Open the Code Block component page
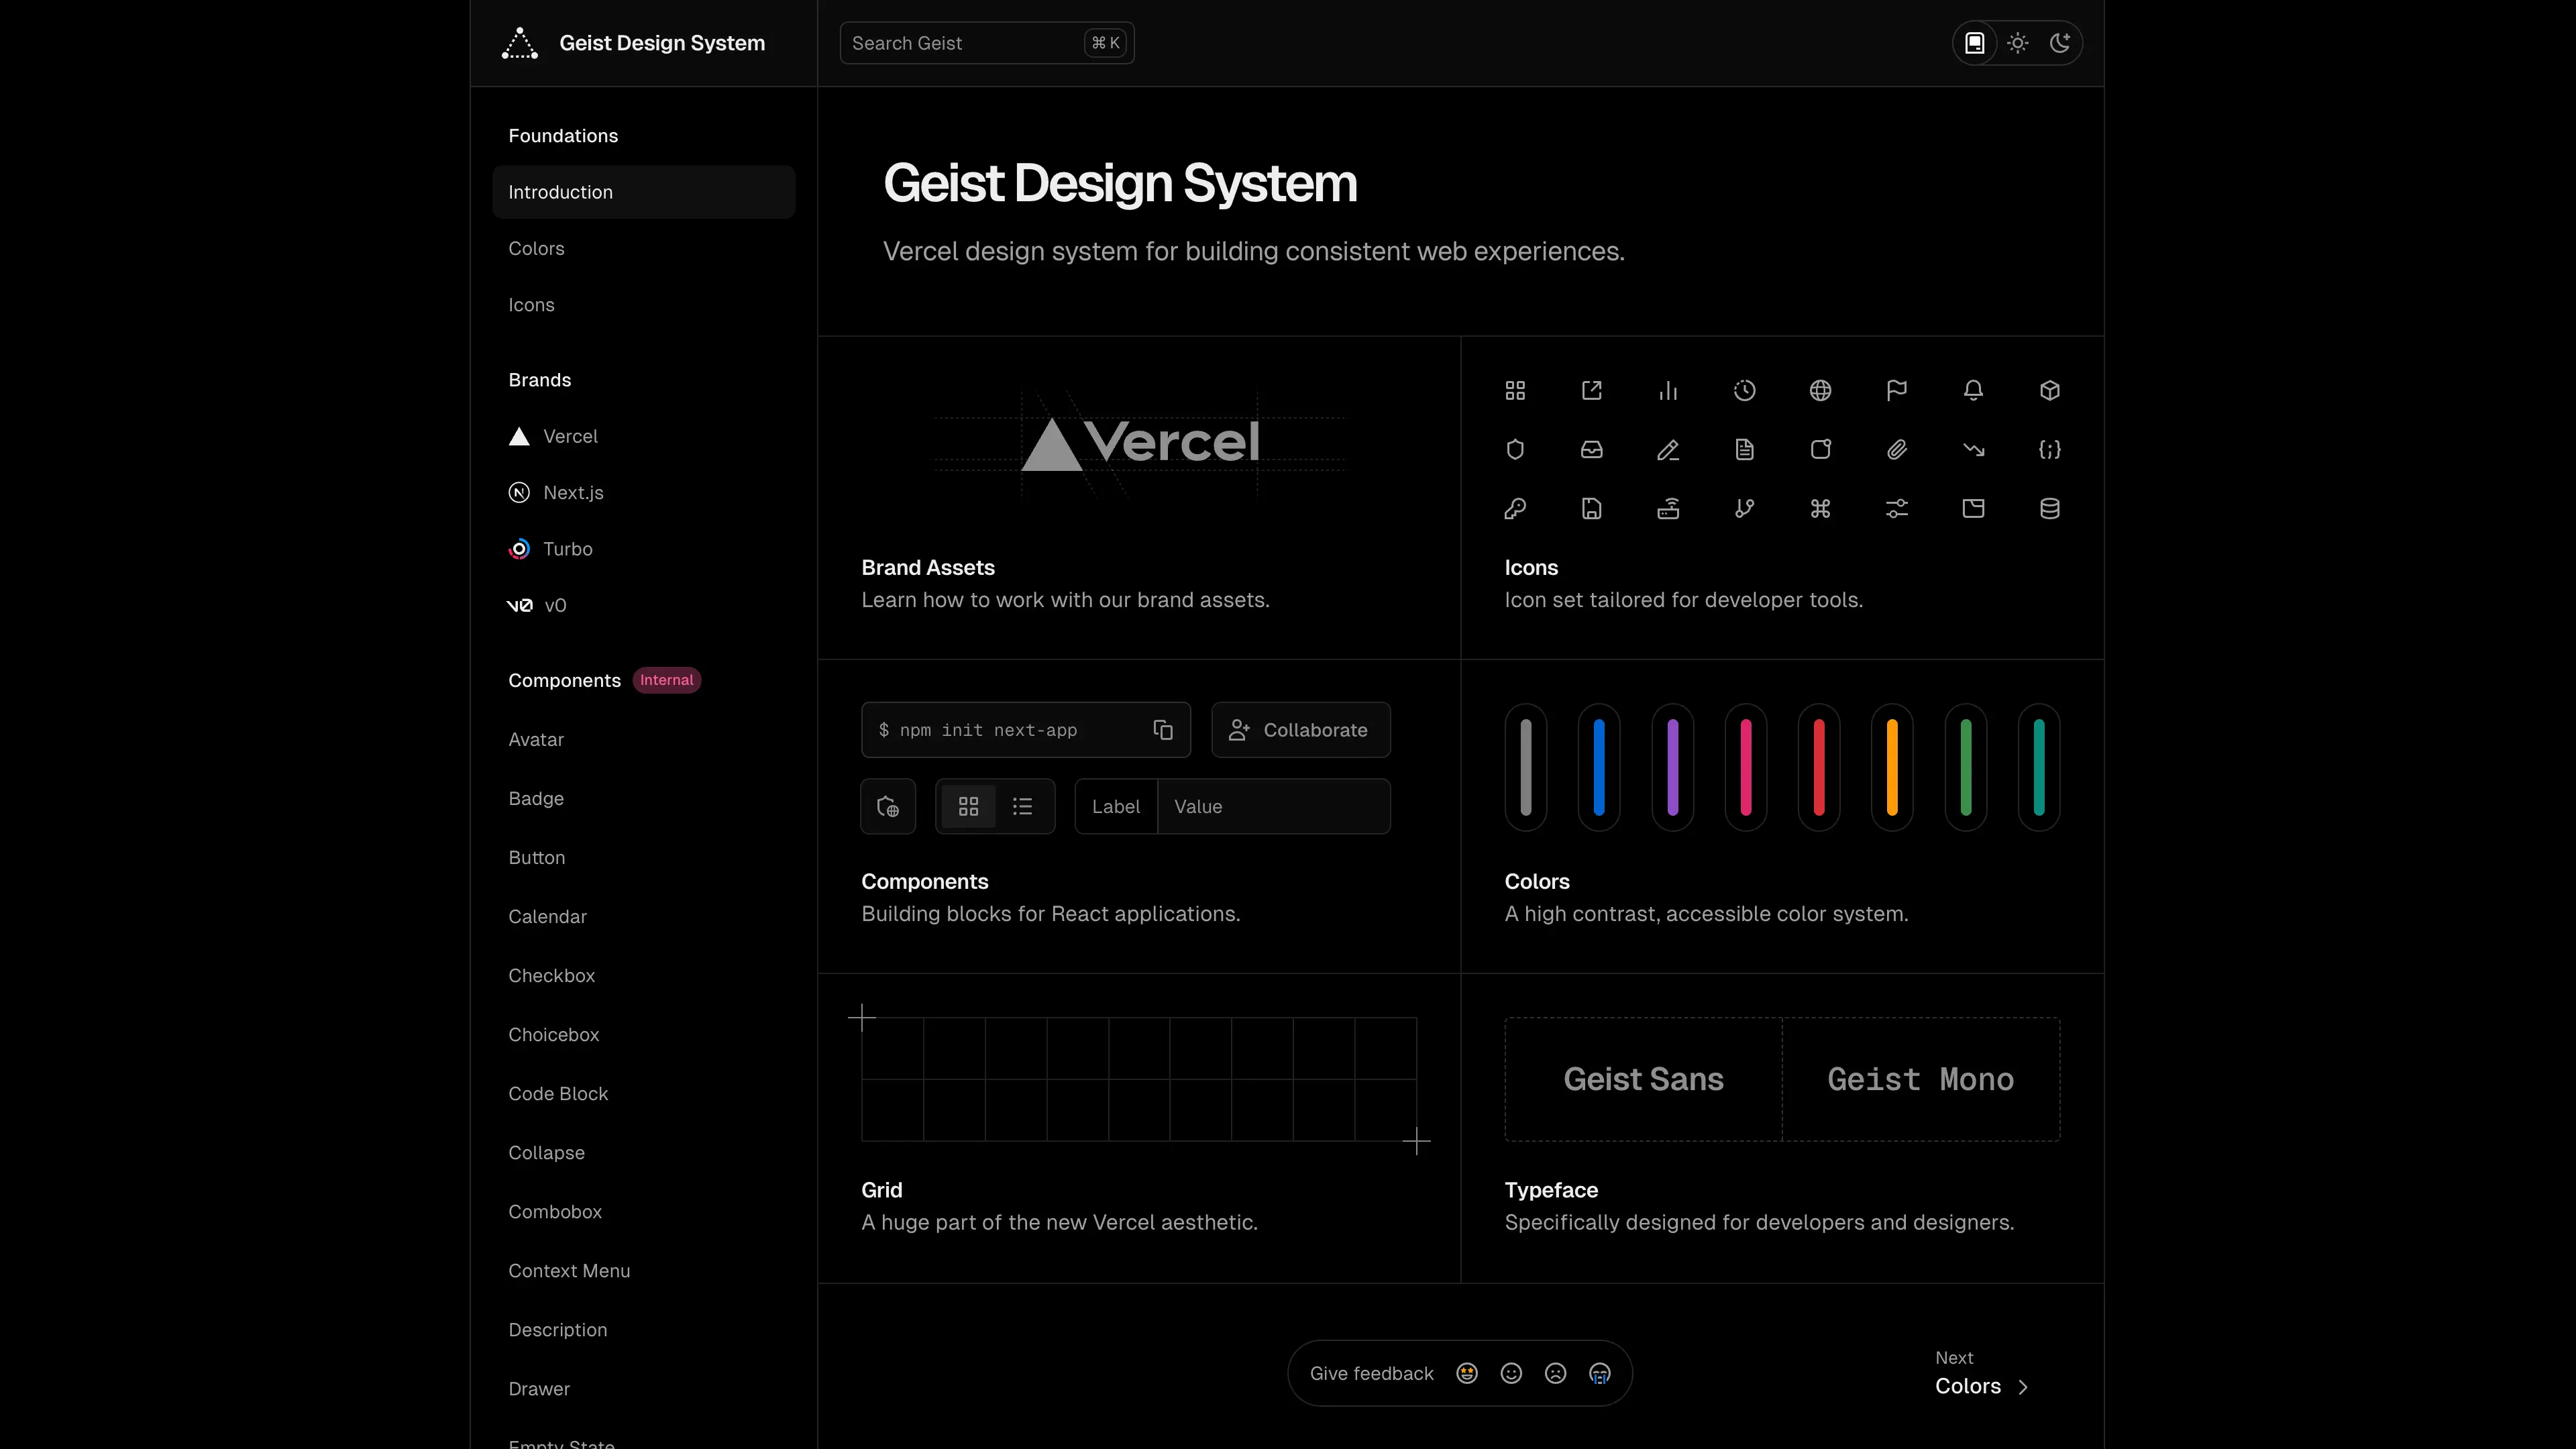This screenshot has width=2576, height=1449. coord(558,1093)
